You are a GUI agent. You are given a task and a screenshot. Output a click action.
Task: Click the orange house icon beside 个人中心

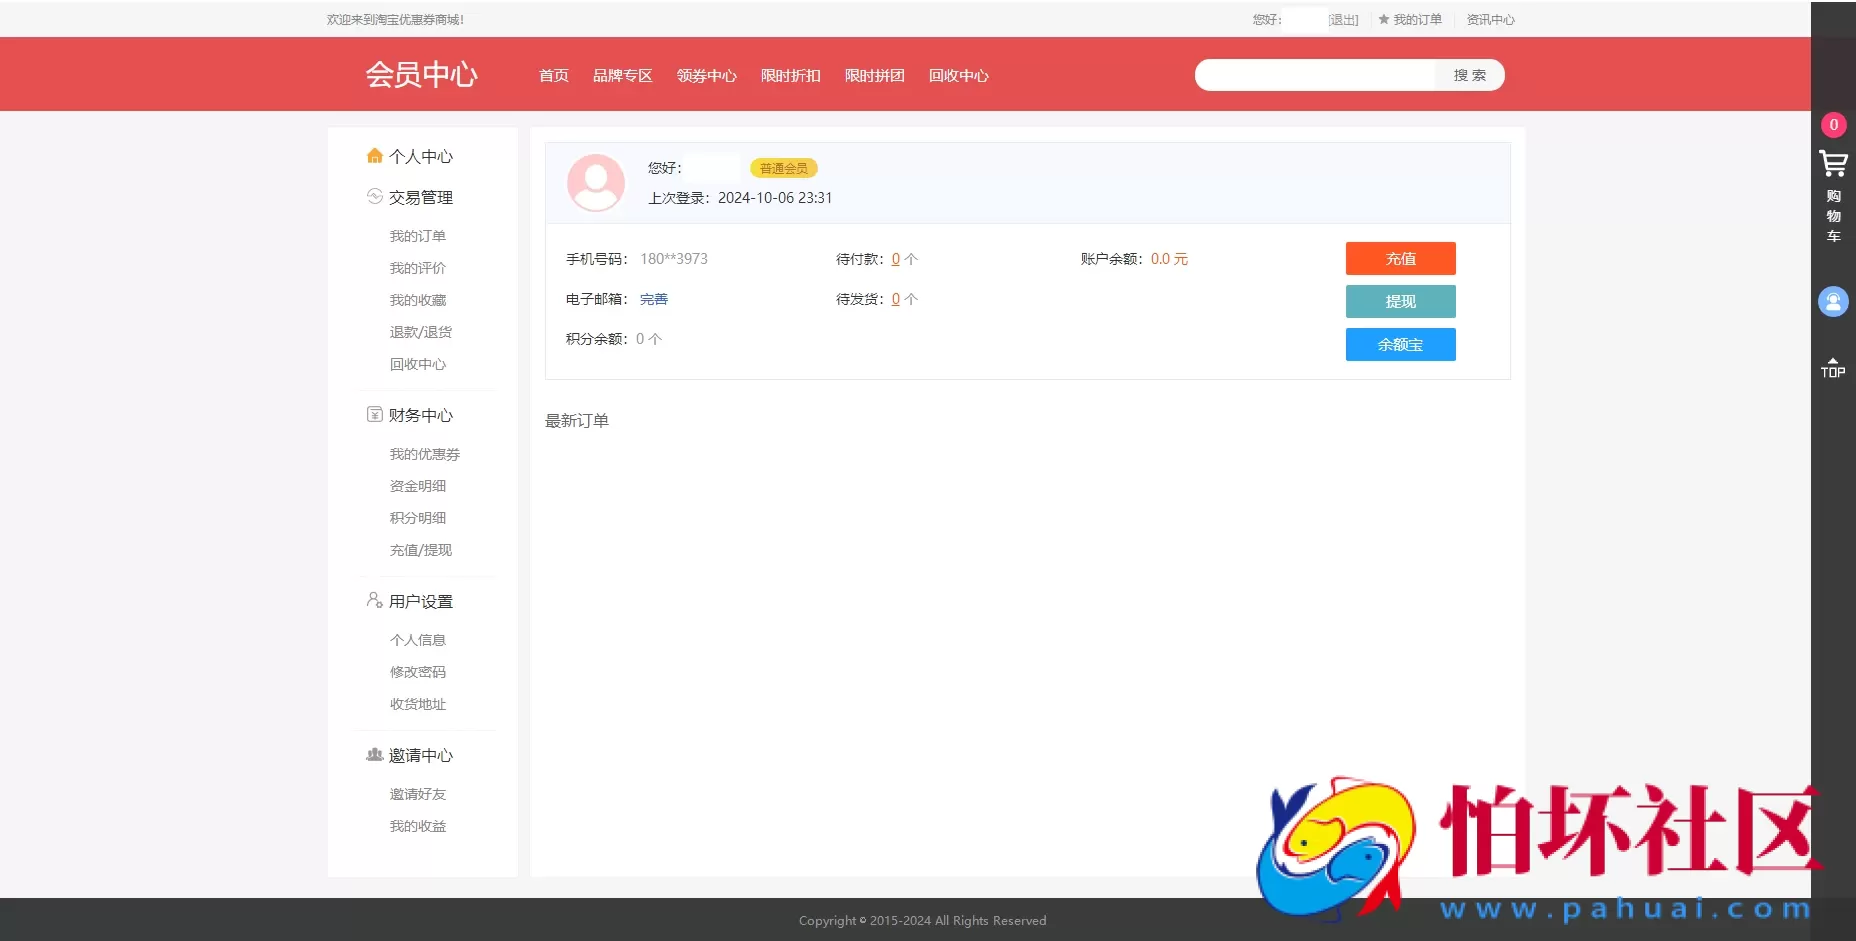click(x=374, y=155)
